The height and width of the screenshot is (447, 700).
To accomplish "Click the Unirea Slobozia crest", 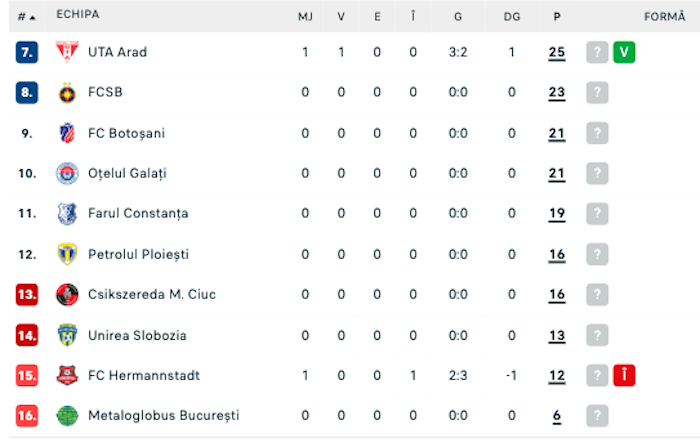I will (67, 335).
